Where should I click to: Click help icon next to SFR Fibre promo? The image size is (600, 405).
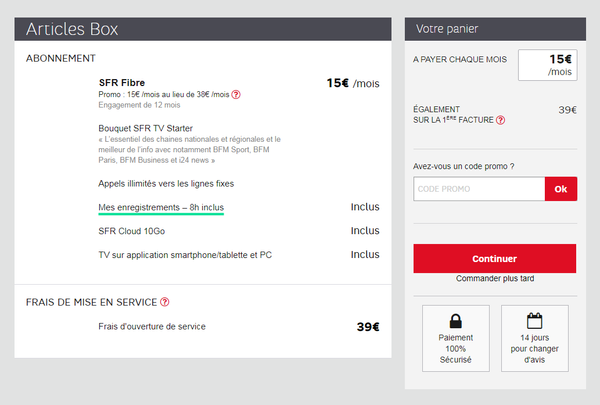point(236,95)
